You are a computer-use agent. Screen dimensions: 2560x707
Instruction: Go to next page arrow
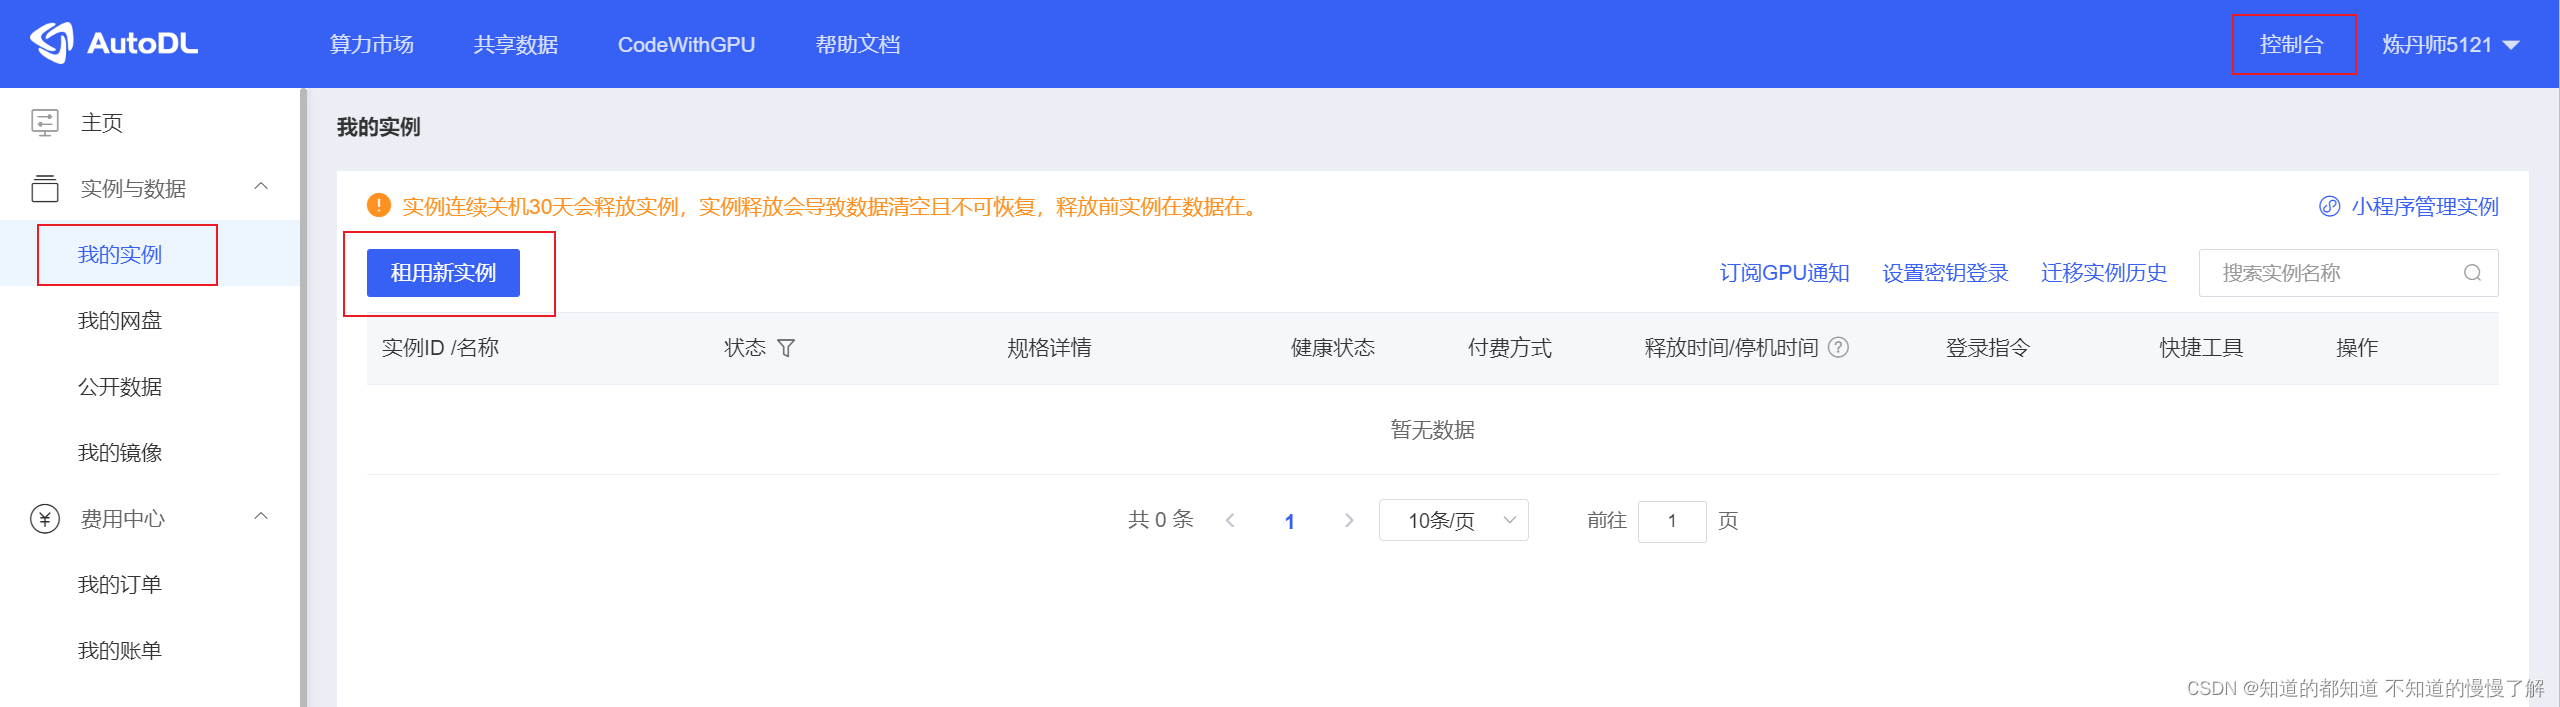tap(1349, 520)
